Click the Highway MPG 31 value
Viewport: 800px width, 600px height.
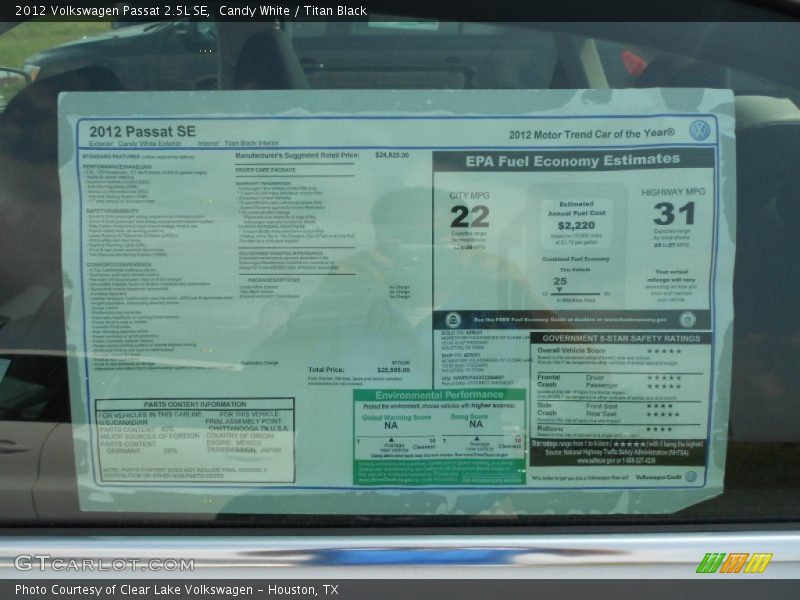coord(673,214)
